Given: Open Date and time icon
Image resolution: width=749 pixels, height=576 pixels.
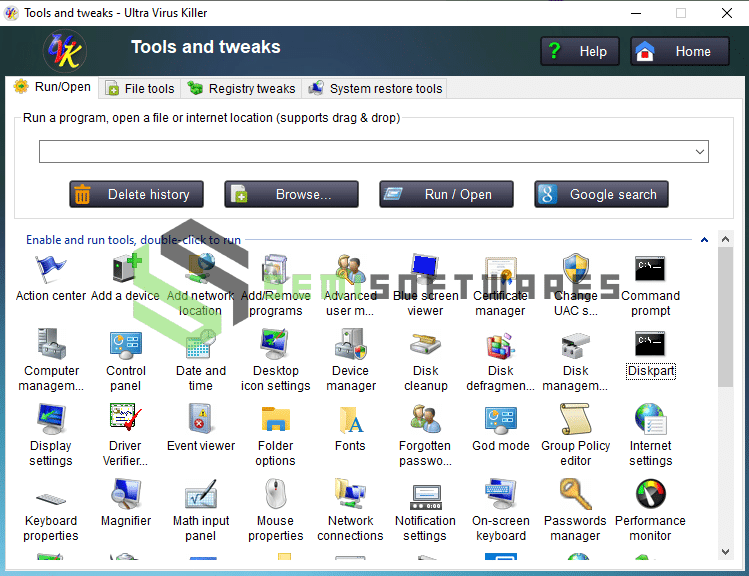Looking at the screenshot, I should tap(201, 344).
